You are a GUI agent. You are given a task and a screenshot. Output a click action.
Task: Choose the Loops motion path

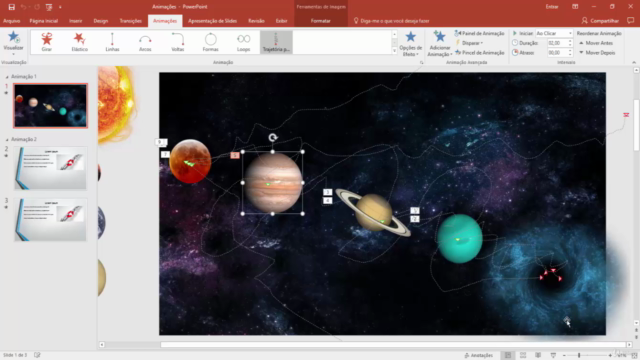coord(243,42)
